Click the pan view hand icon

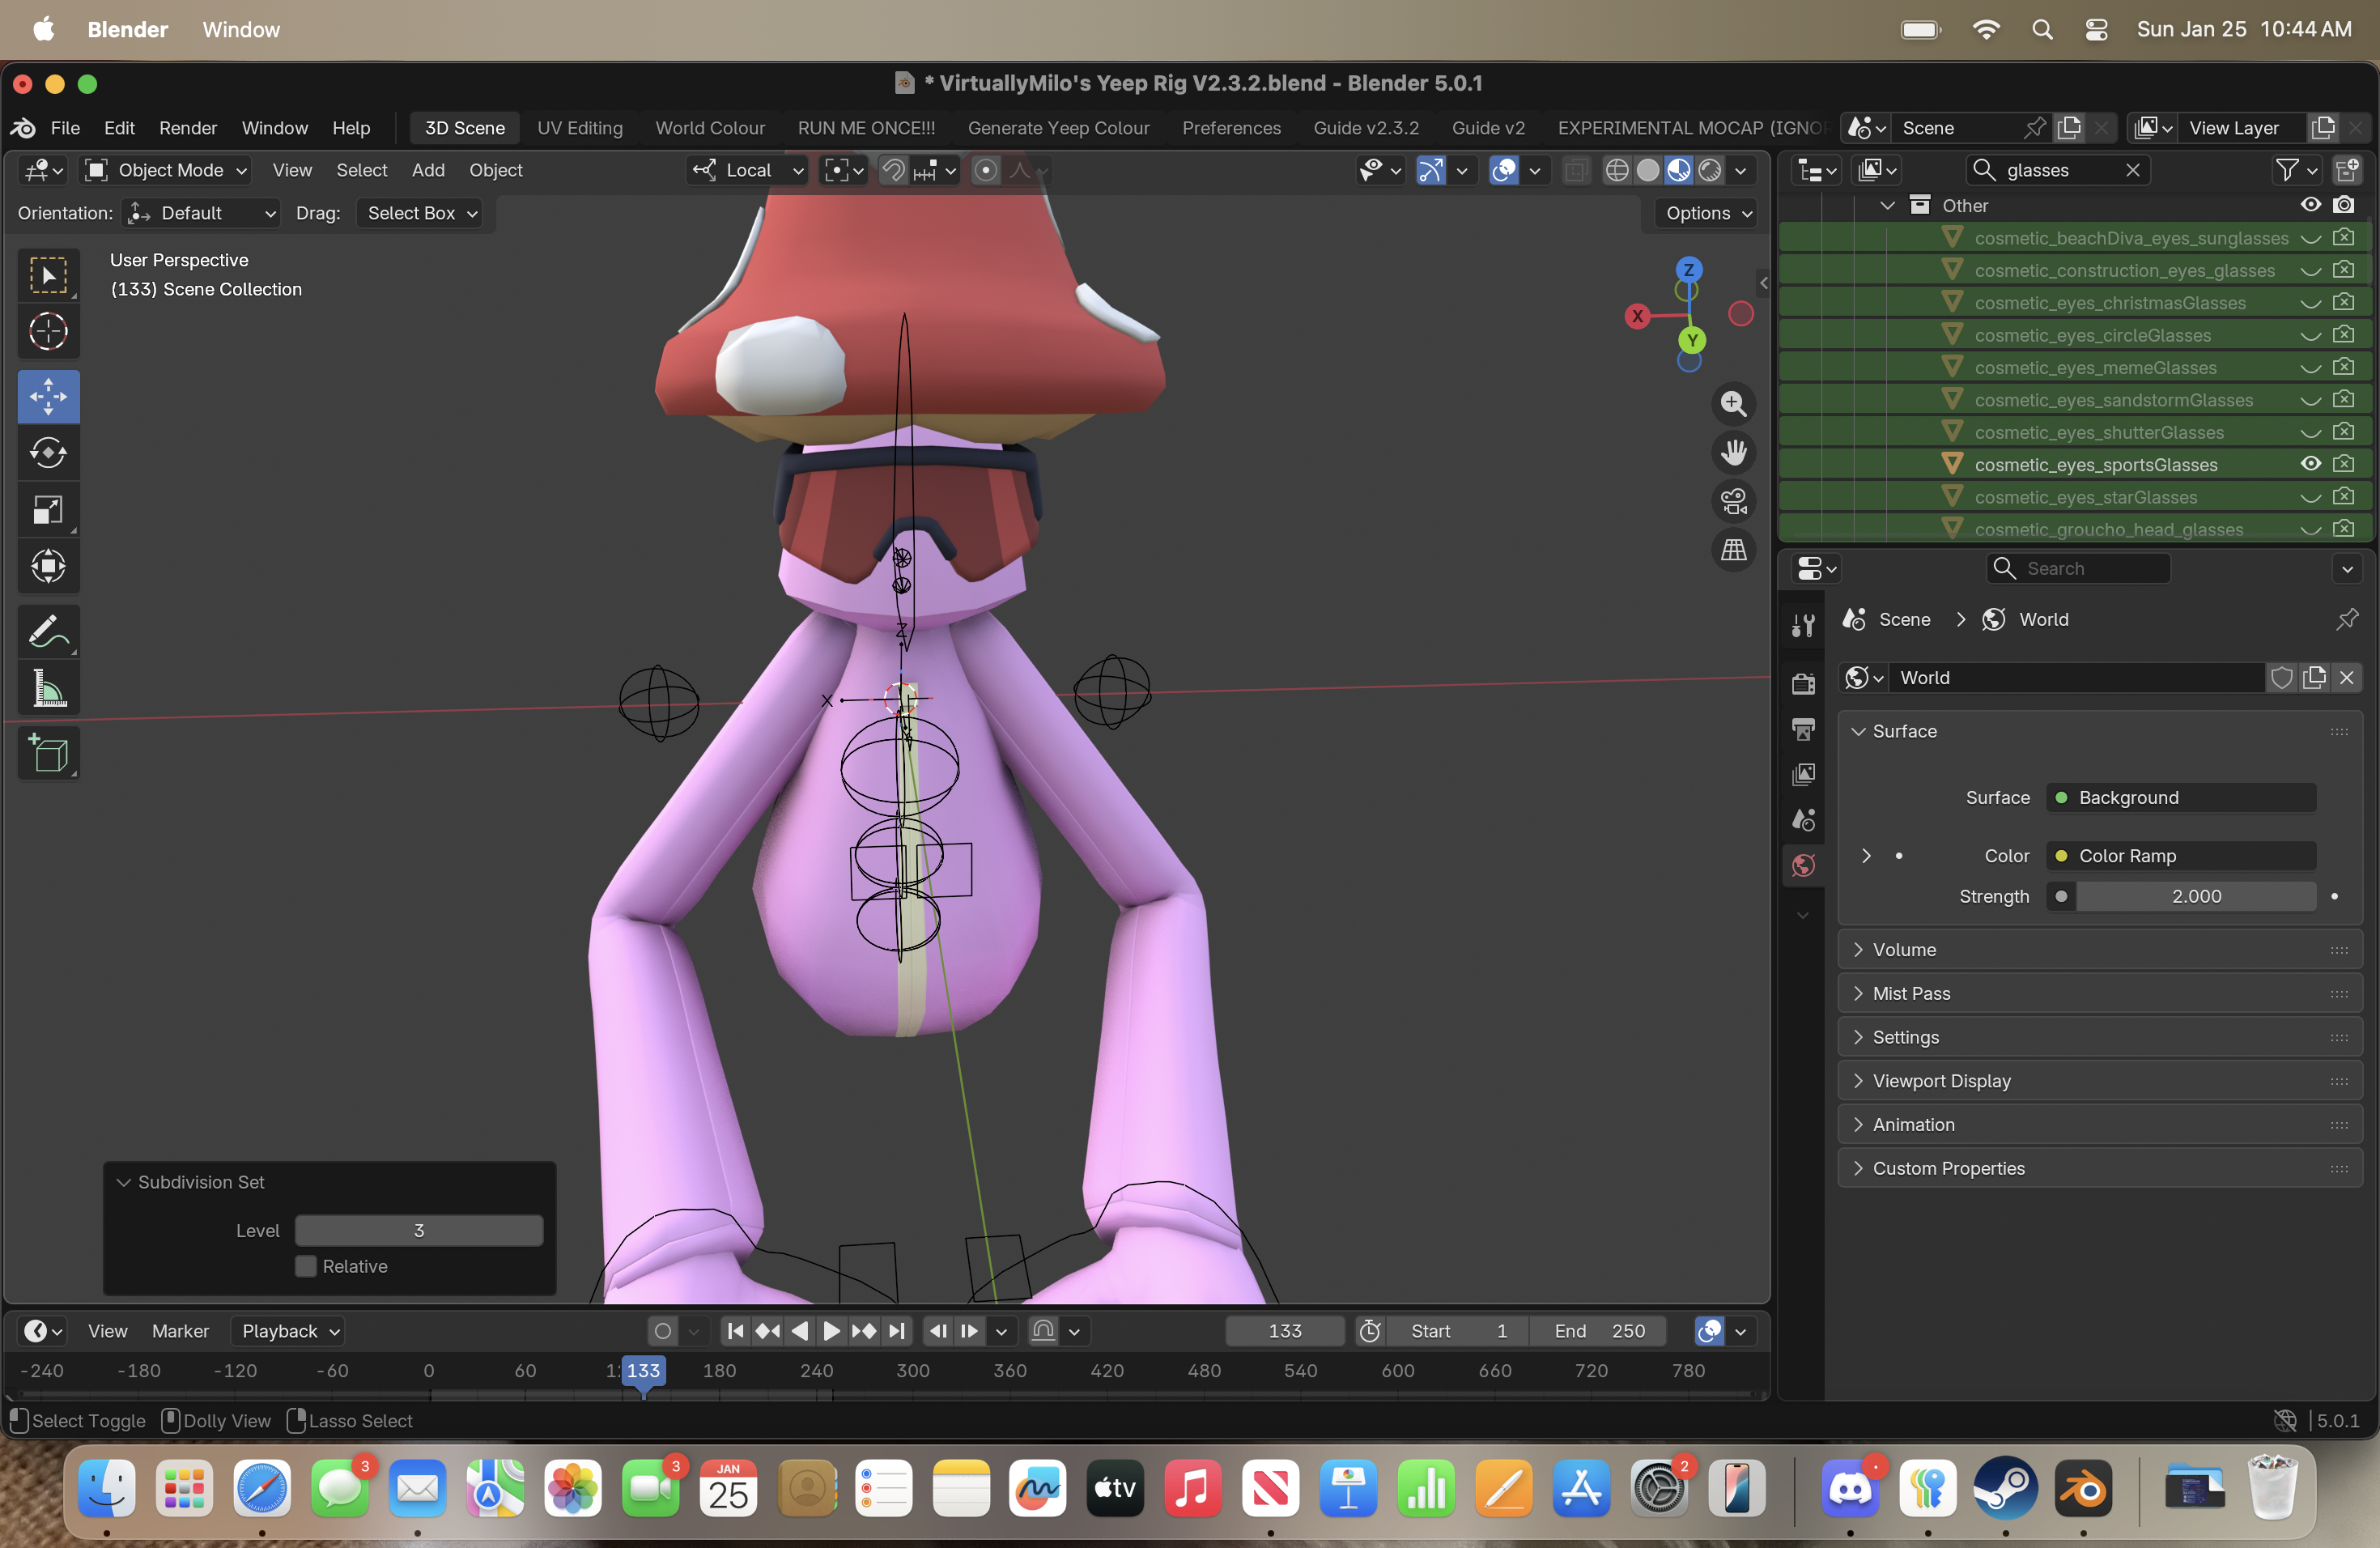point(1733,452)
